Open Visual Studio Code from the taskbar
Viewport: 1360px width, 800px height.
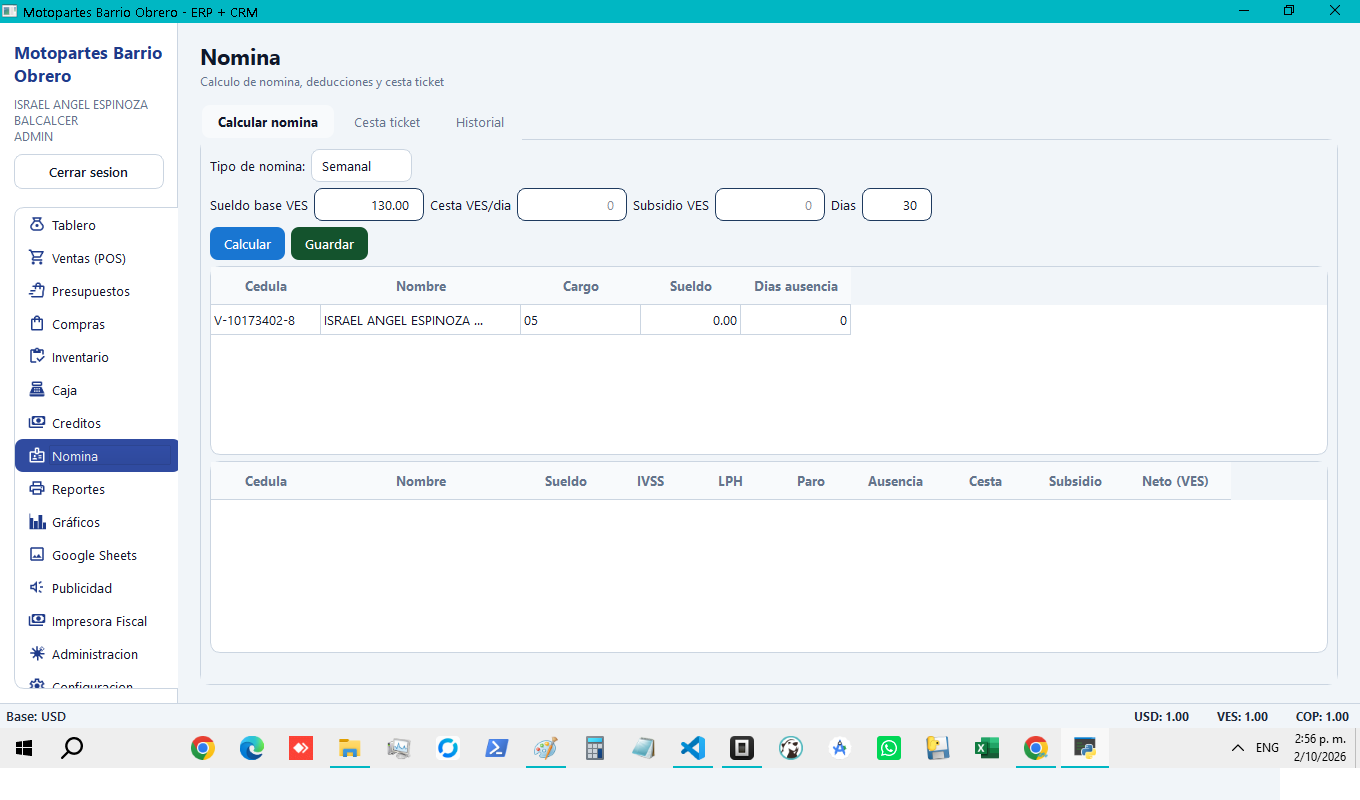click(x=692, y=748)
